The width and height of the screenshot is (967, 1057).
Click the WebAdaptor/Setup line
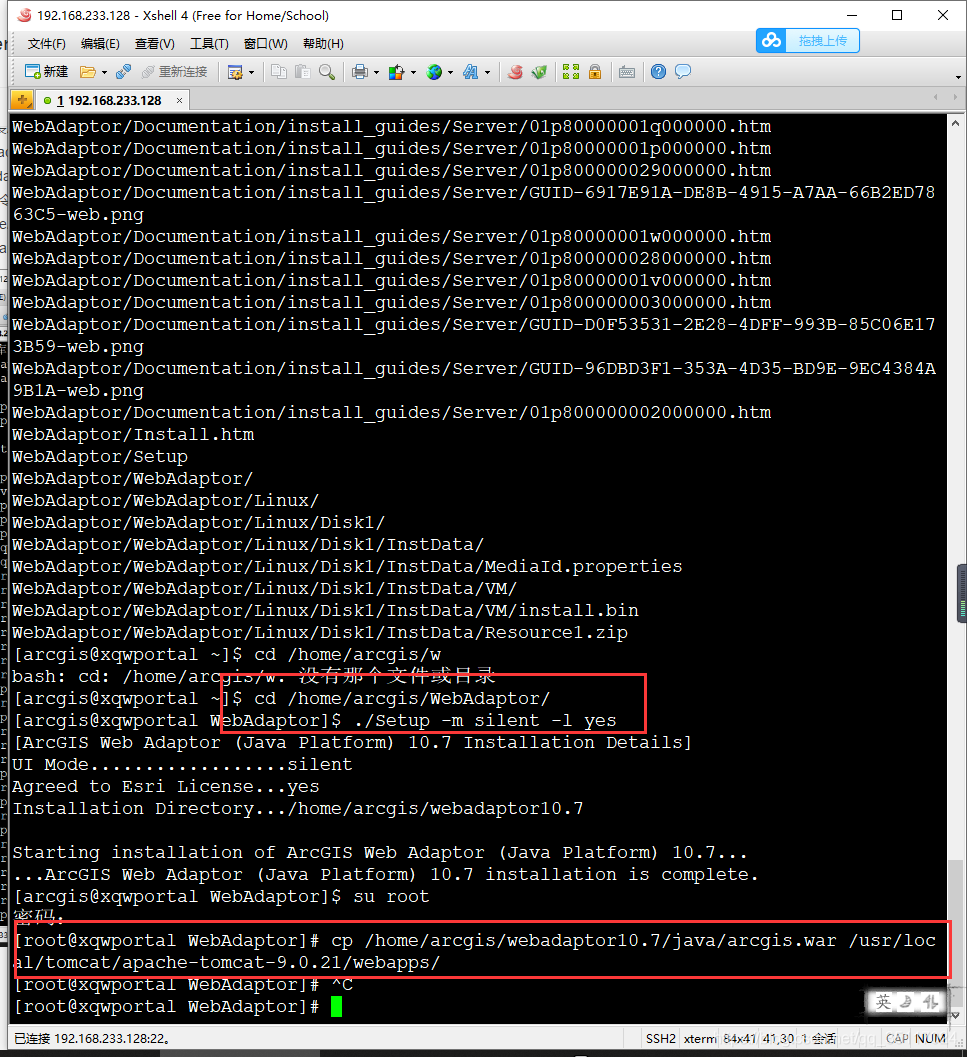coord(100,456)
